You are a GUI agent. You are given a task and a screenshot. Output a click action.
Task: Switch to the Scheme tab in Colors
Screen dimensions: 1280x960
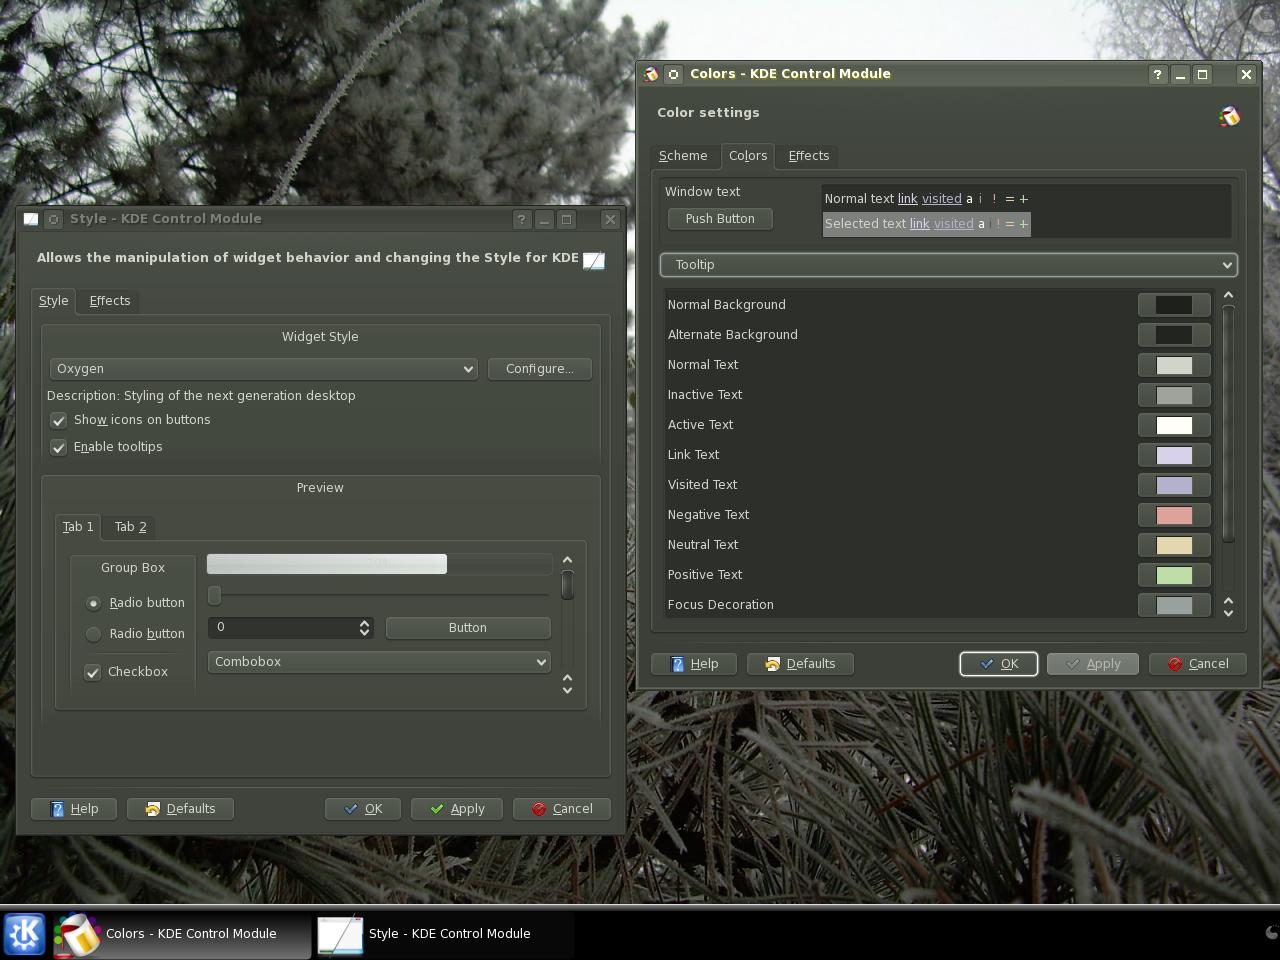(683, 156)
